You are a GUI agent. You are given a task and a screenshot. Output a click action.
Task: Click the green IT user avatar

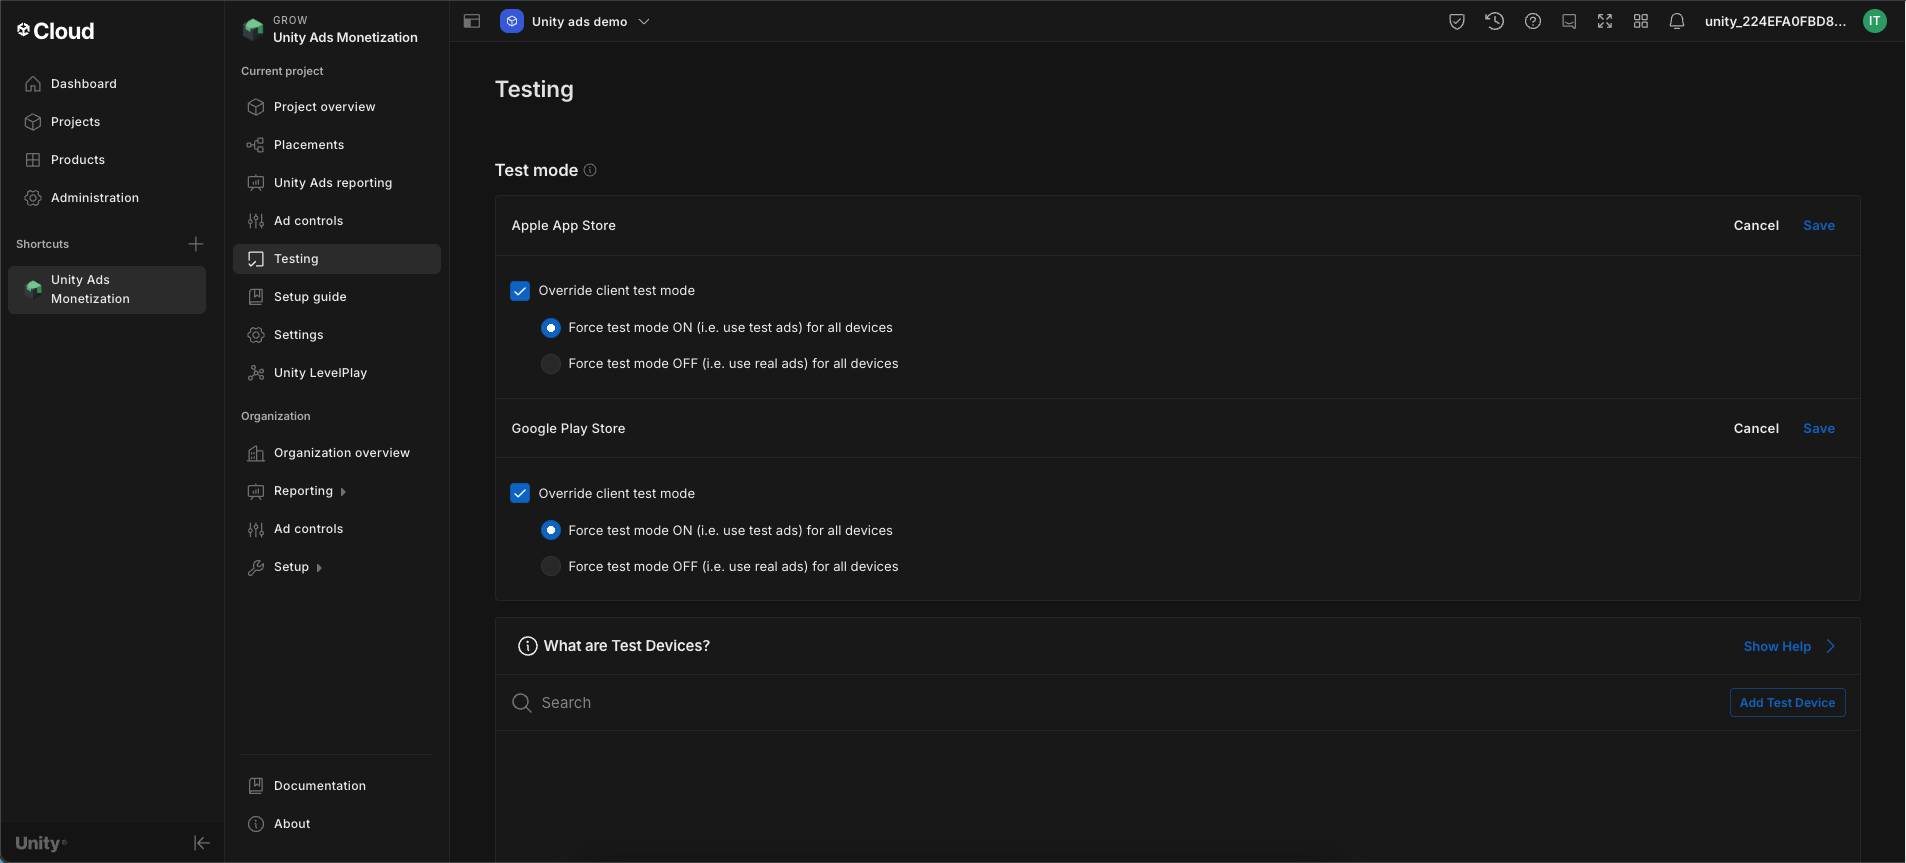coord(1875,21)
